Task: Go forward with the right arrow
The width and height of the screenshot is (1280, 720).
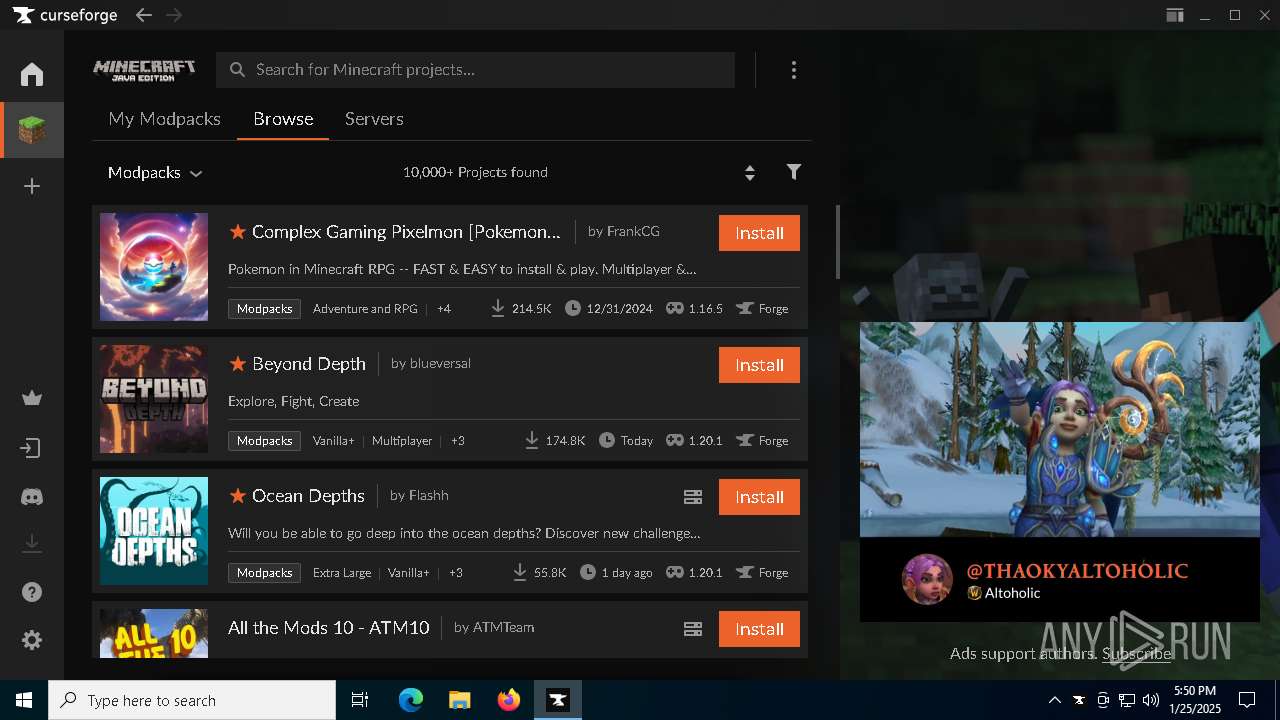Action: click(174, 15)
